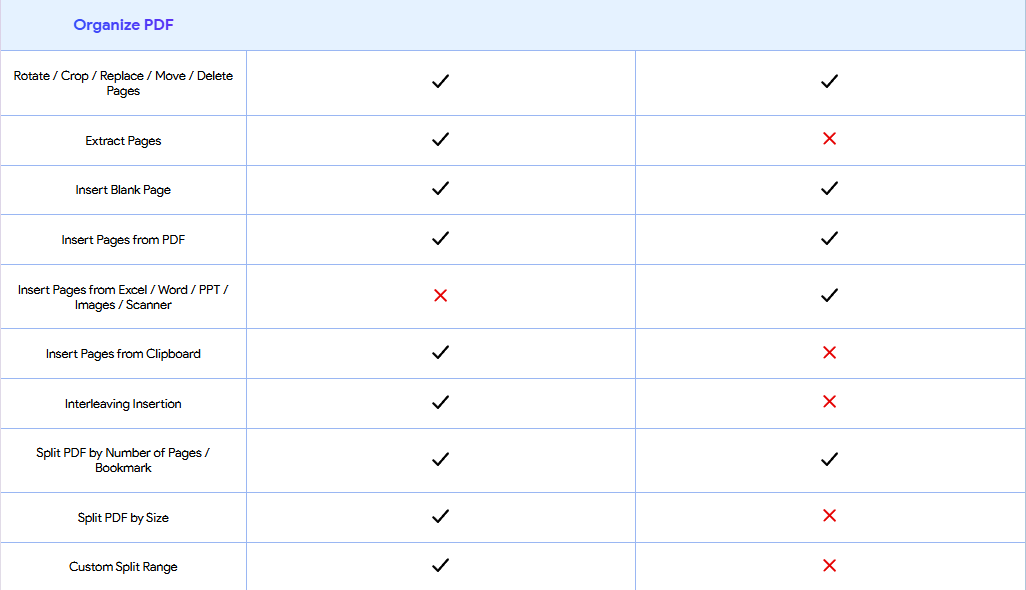Click second checkmark in Insert Blank Page row

pyautogui.click(x=829, y=188)
